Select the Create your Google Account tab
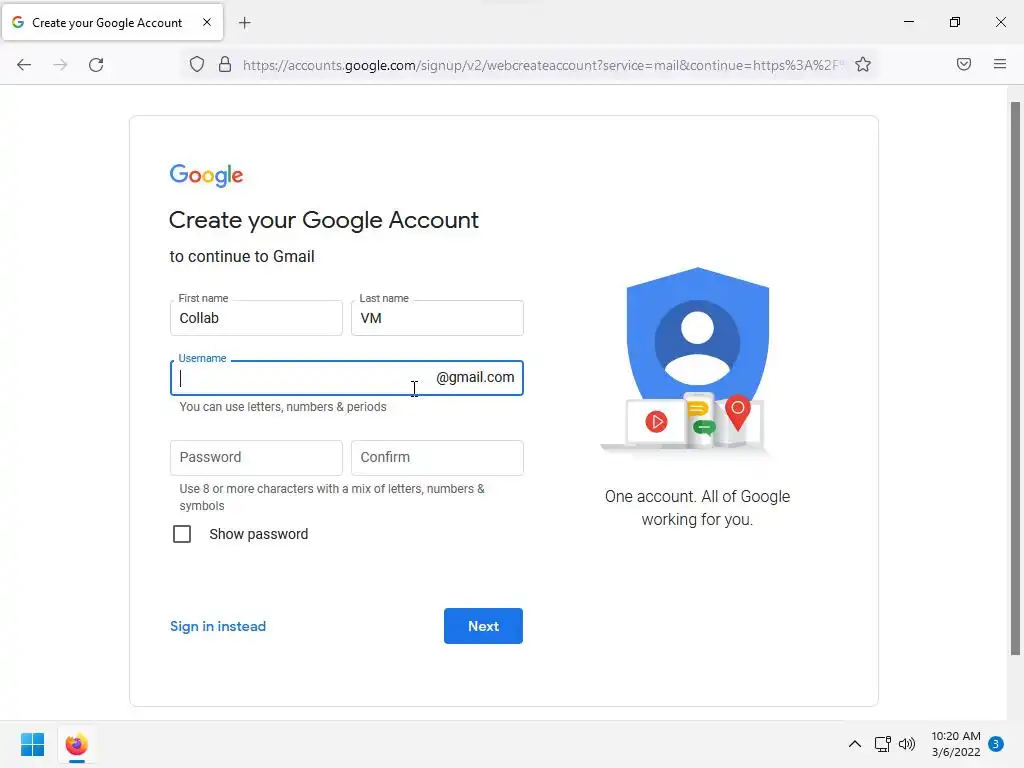Viewport: 1024px width, 768px height. [x=112, y=22]
